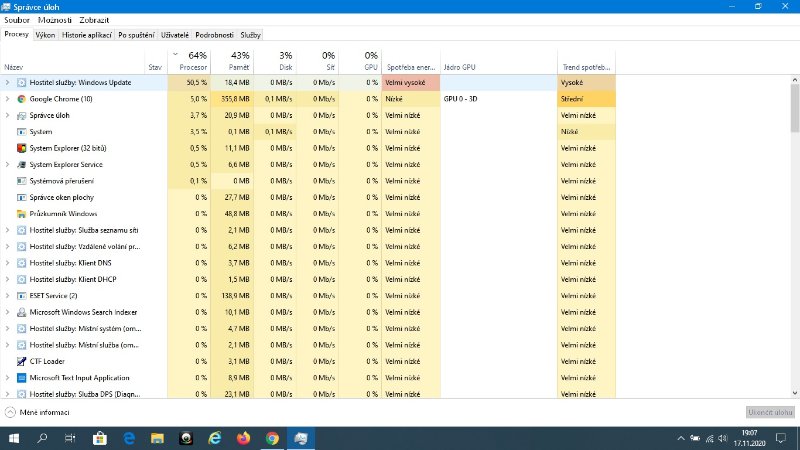This screenshot has height=450, width=800.
Task: Click the ESET Service process icon
Action: 21,295
